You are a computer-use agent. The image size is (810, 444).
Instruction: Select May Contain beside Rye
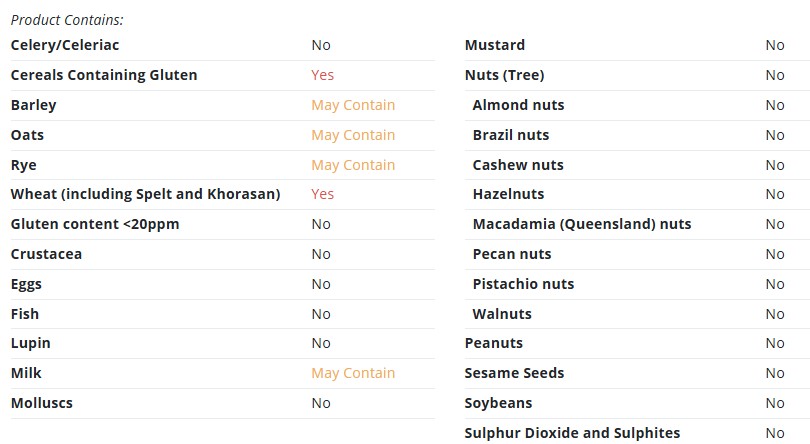[x=353, y=165]
